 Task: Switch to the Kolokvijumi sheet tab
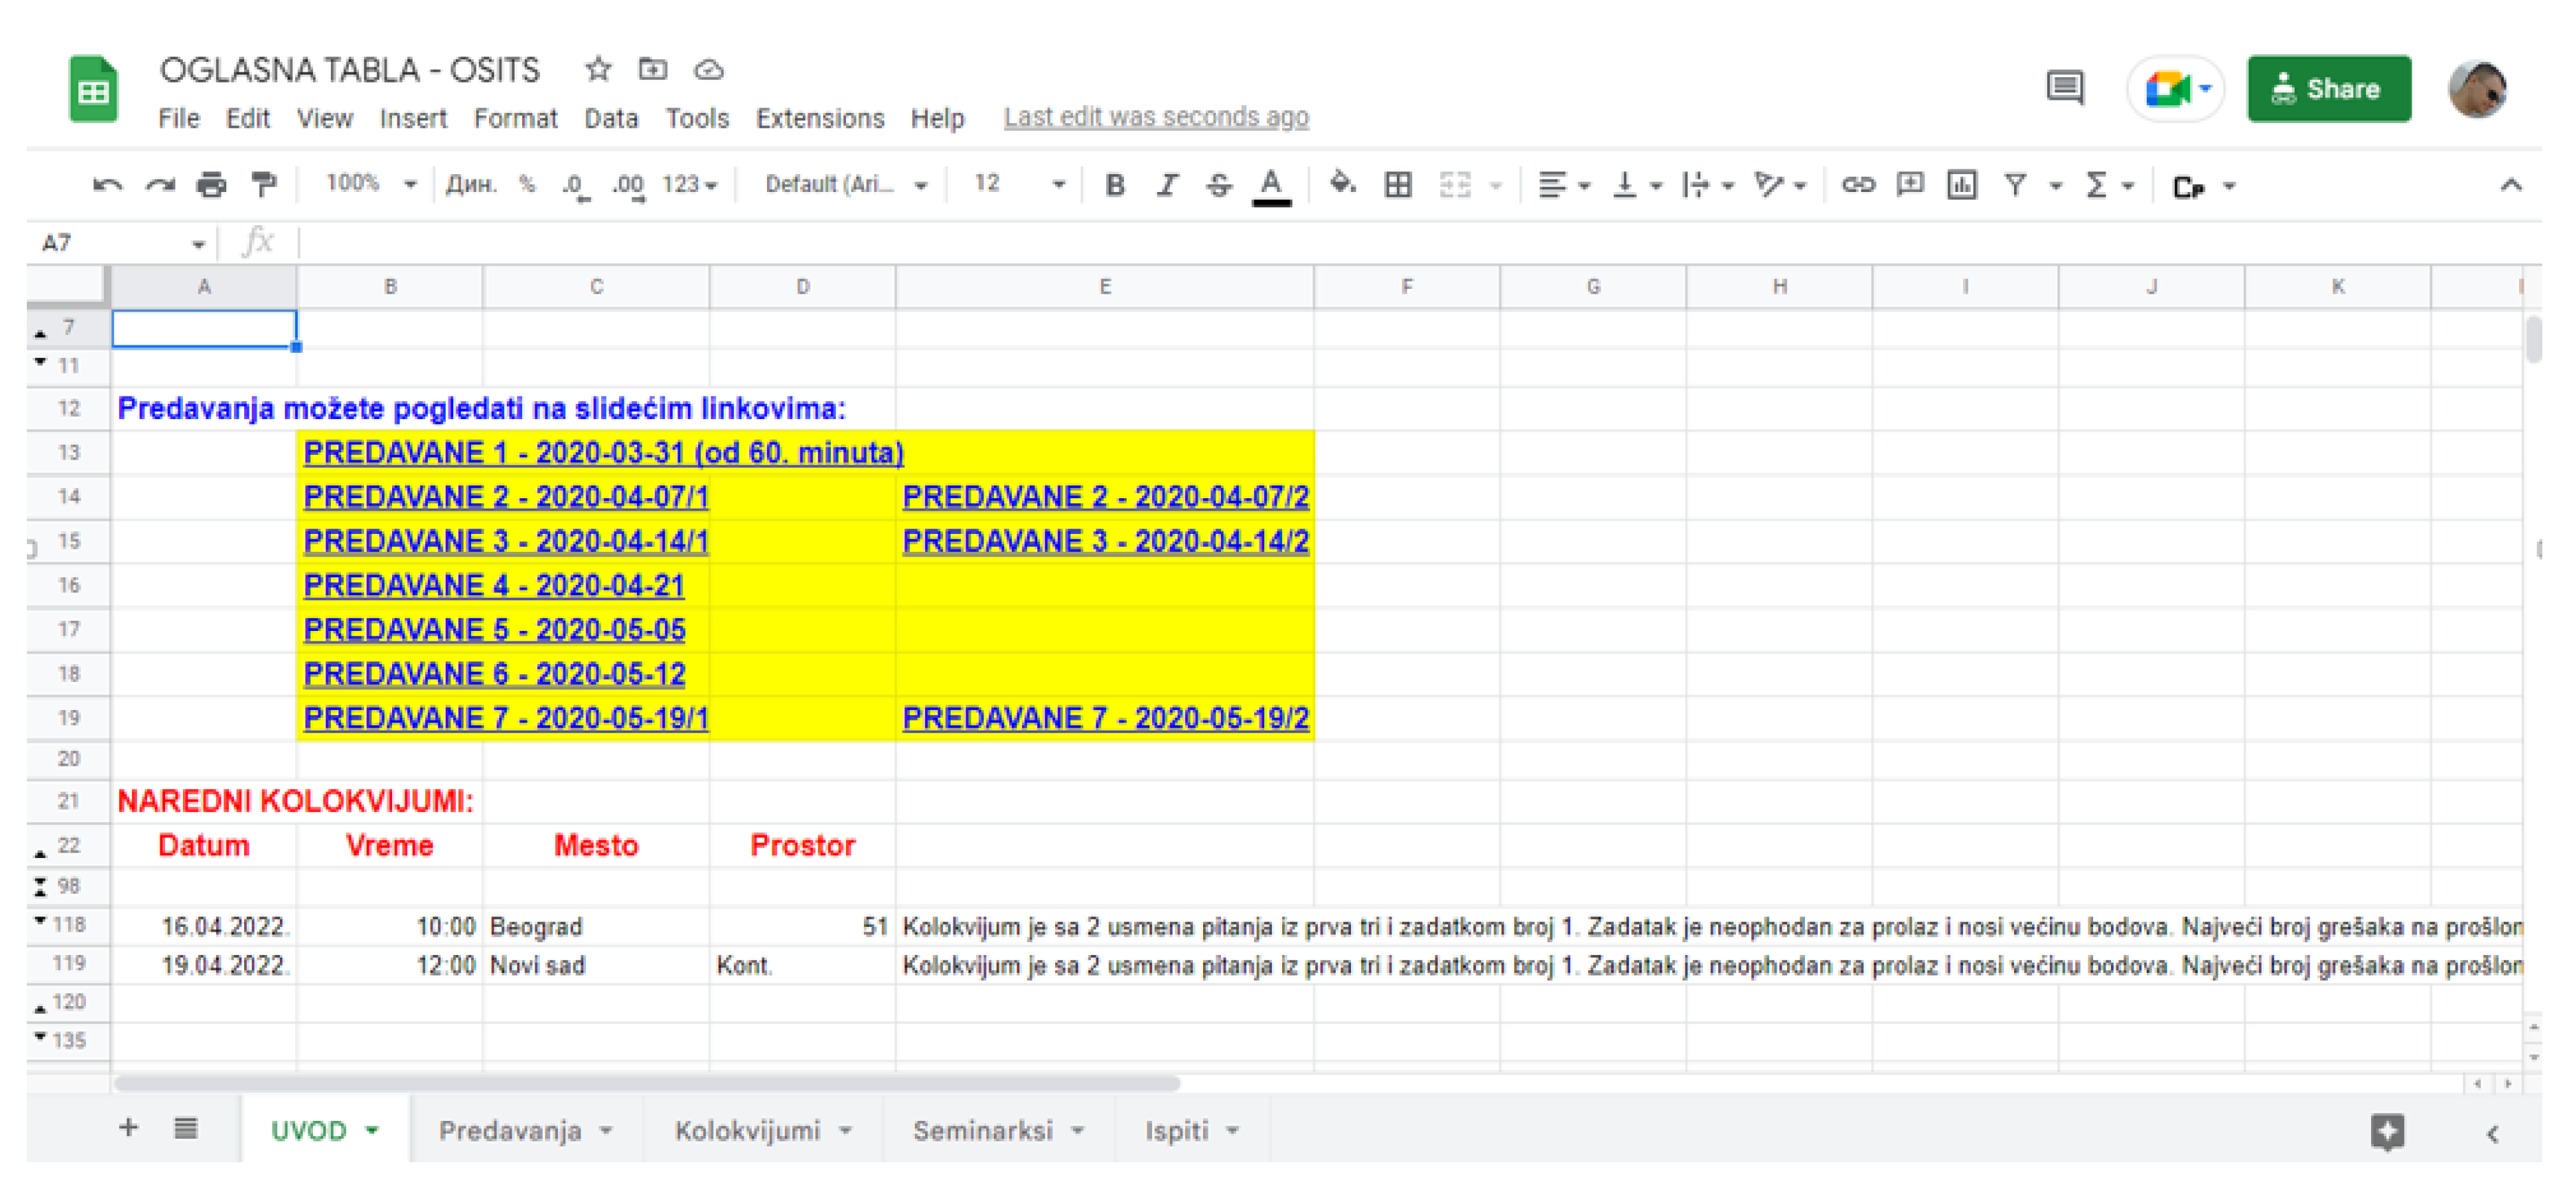747,1130
